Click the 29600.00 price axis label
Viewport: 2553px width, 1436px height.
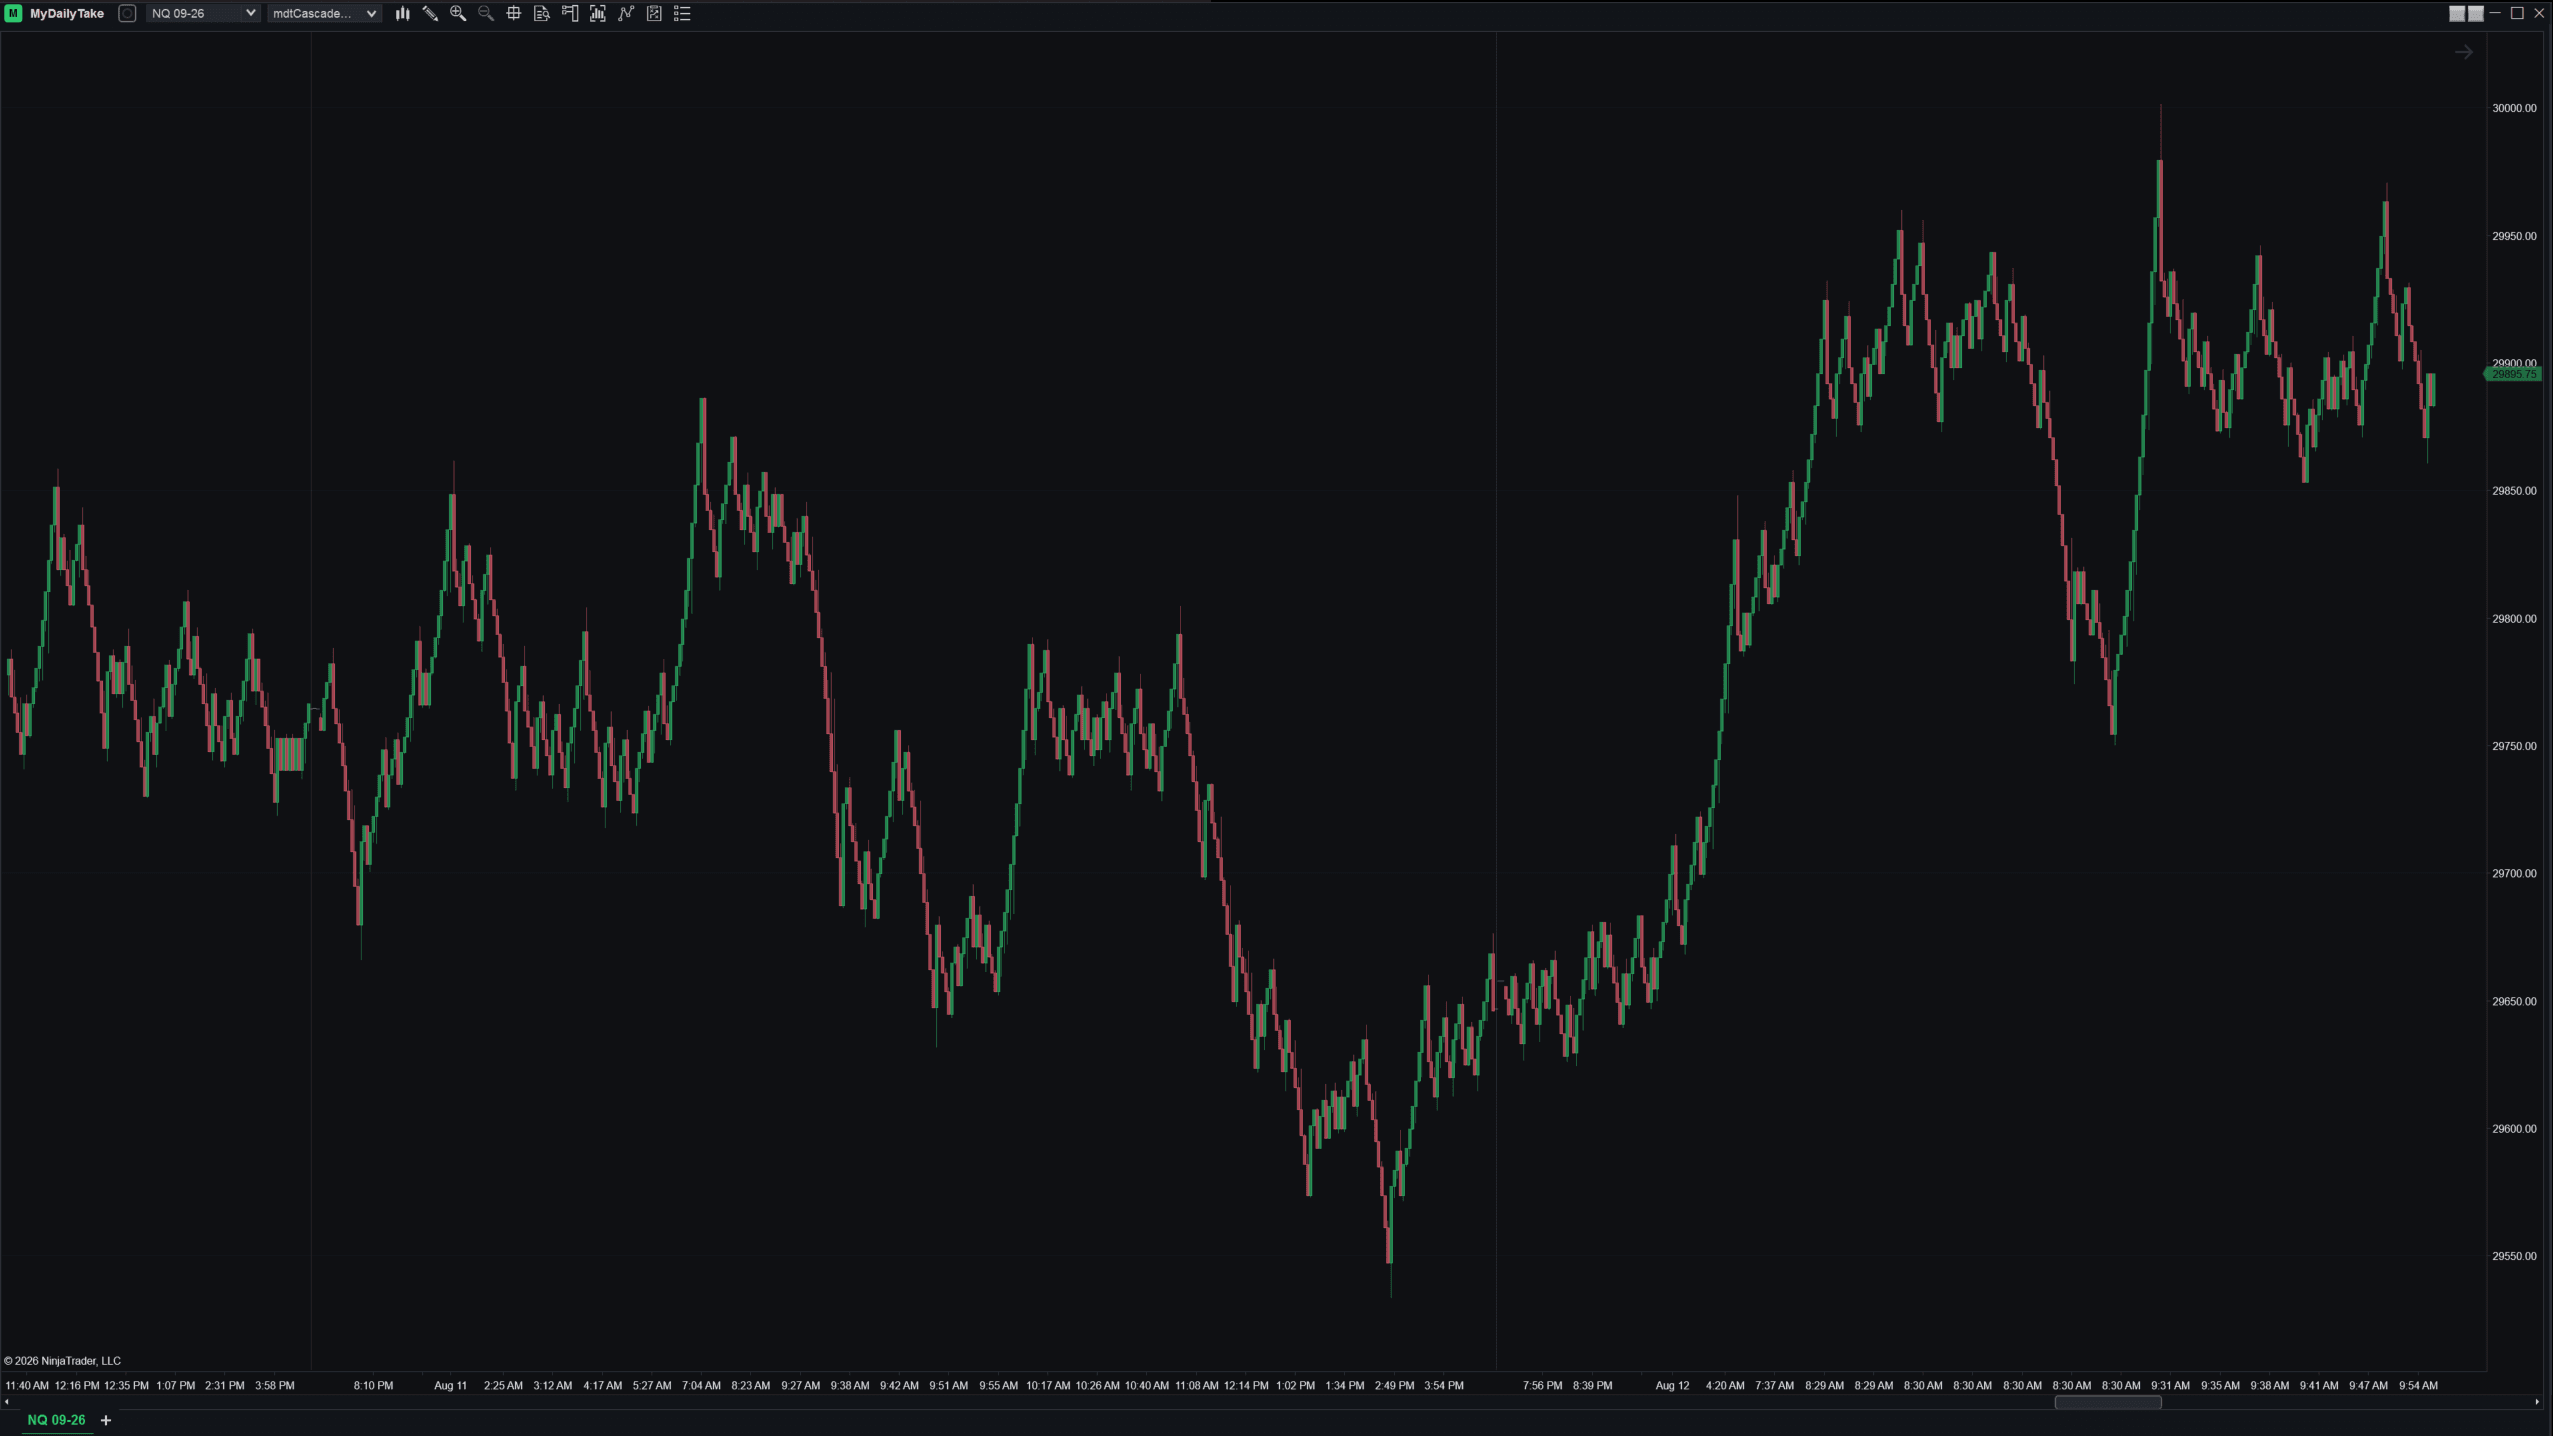tap(2514, 1129)
